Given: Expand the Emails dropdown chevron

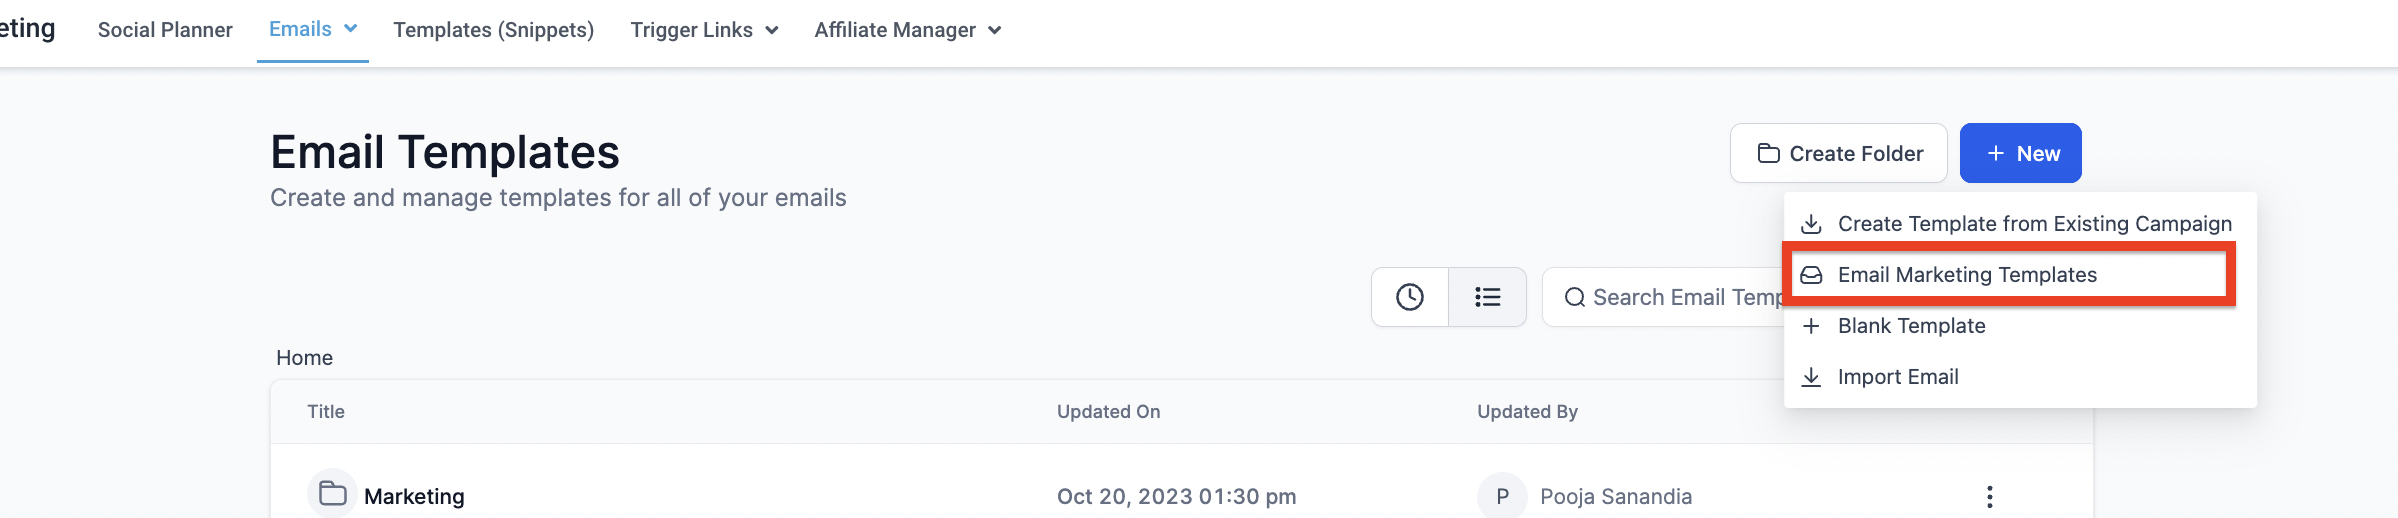Looking at the screenshot, I should click(x=351, y=29).
